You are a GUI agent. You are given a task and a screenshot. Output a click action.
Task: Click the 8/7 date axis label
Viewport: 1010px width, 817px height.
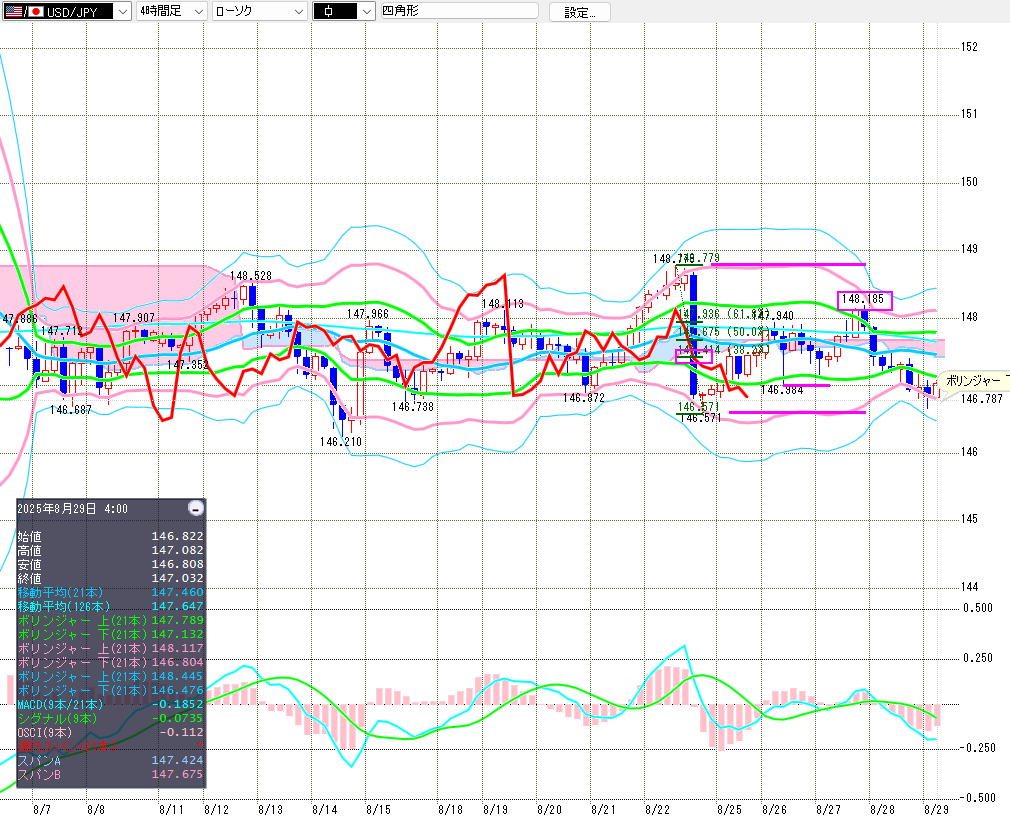click(x=42, y=809)
